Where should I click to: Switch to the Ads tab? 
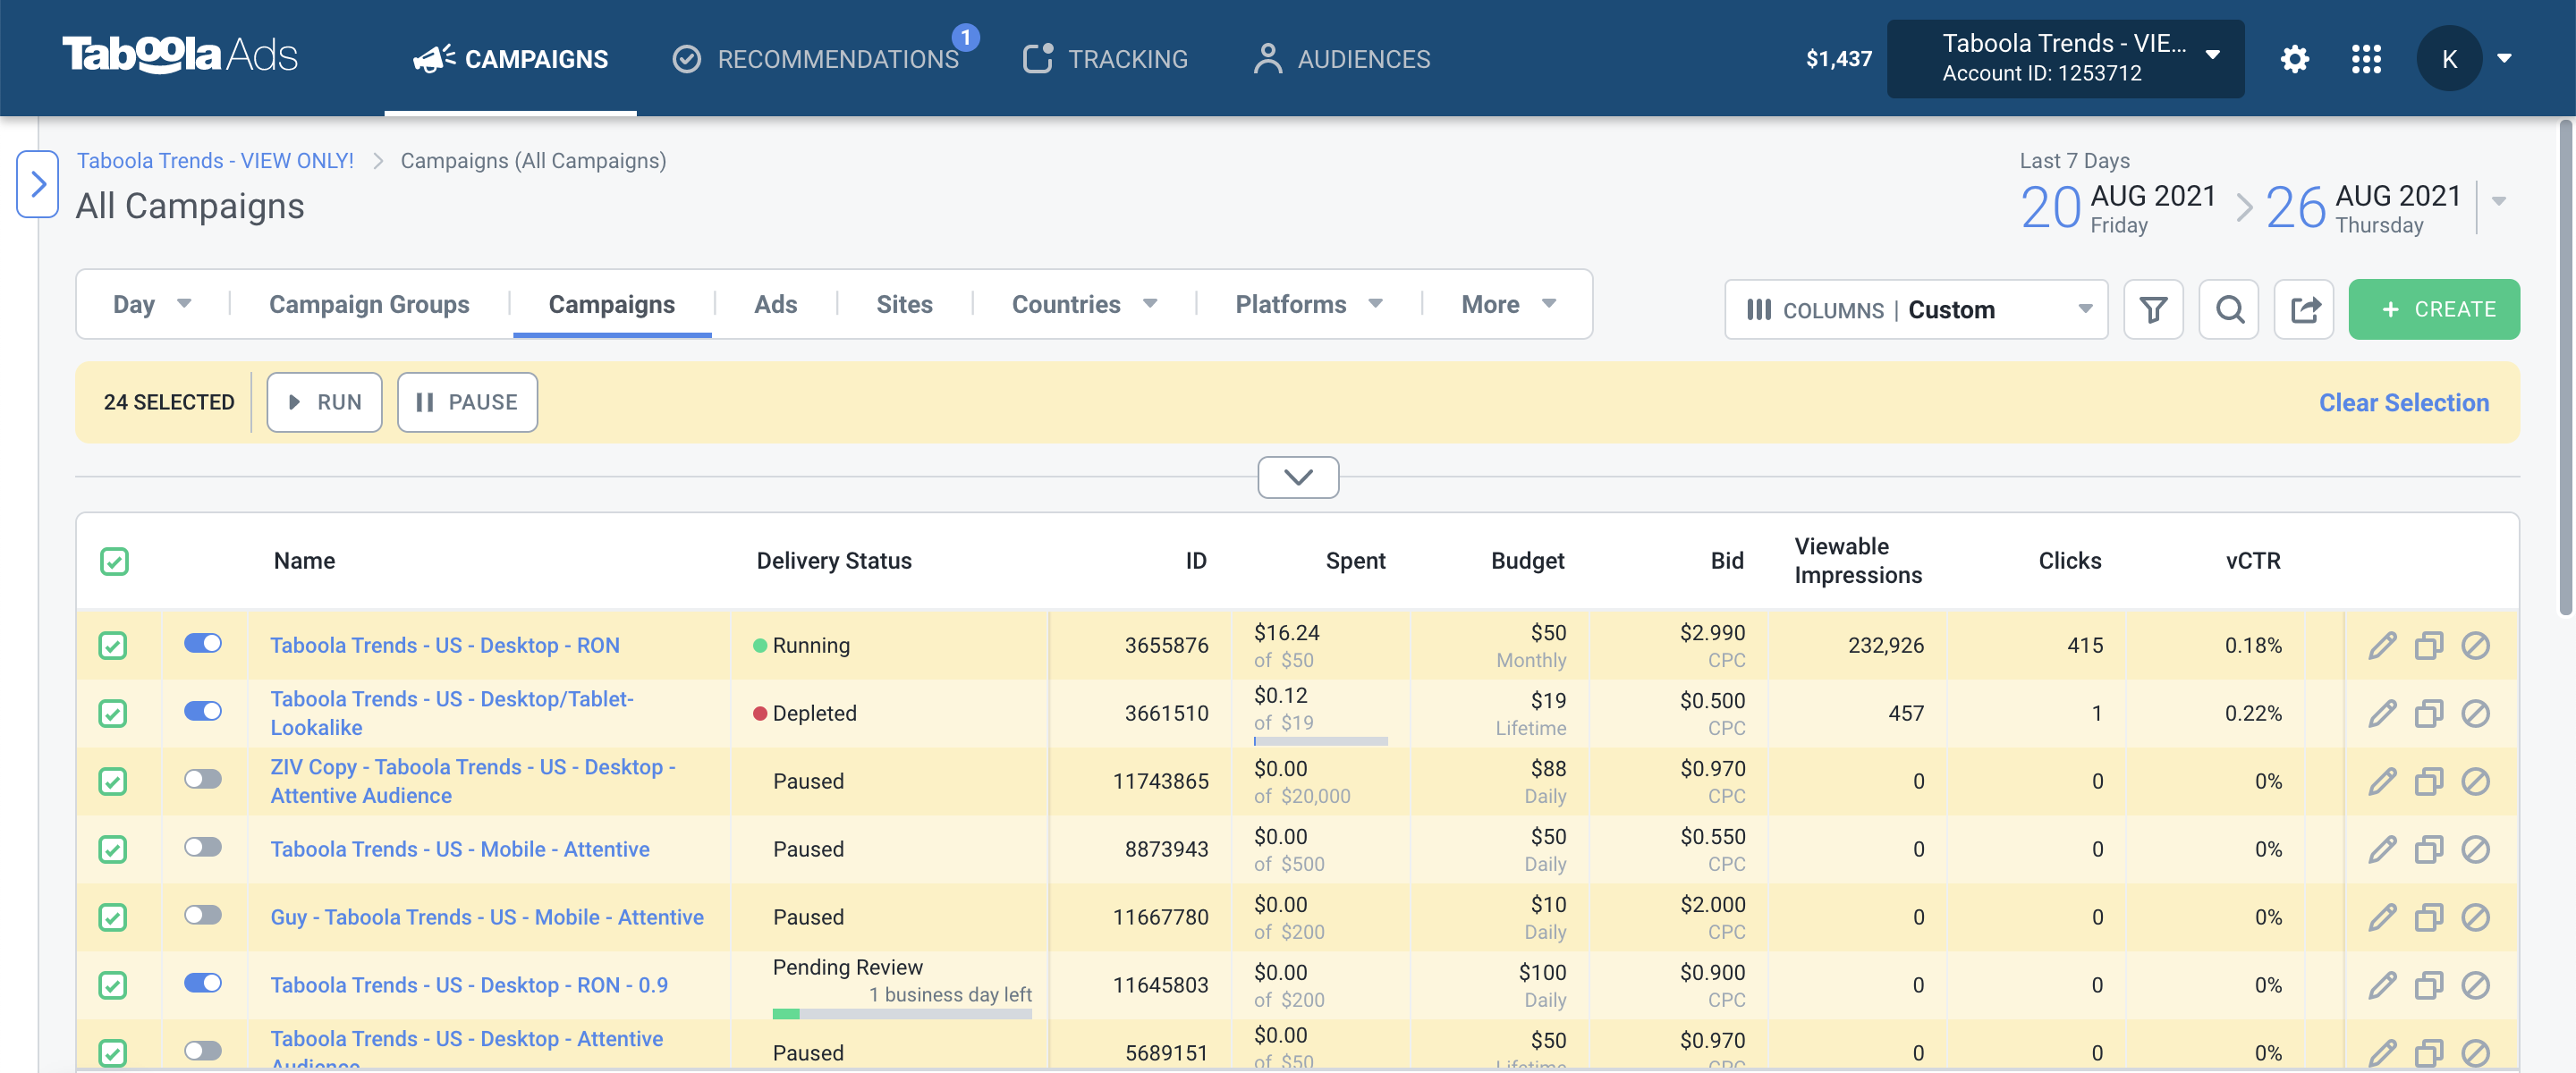(775, 304)
